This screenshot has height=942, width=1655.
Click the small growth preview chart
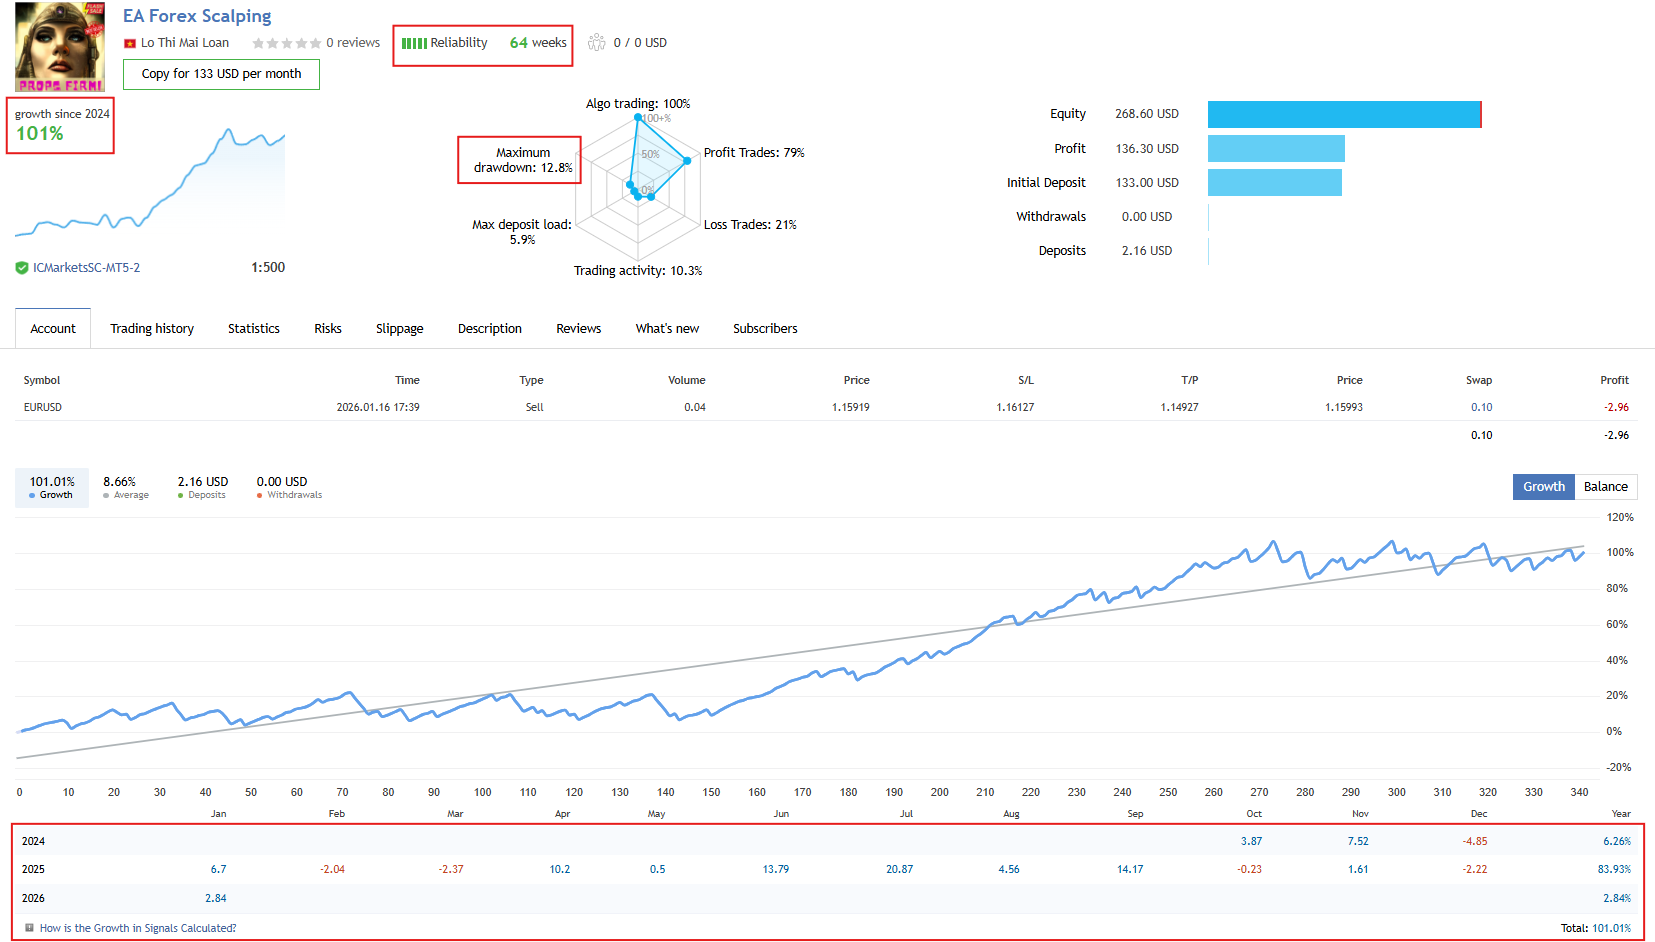click(150, 183)
